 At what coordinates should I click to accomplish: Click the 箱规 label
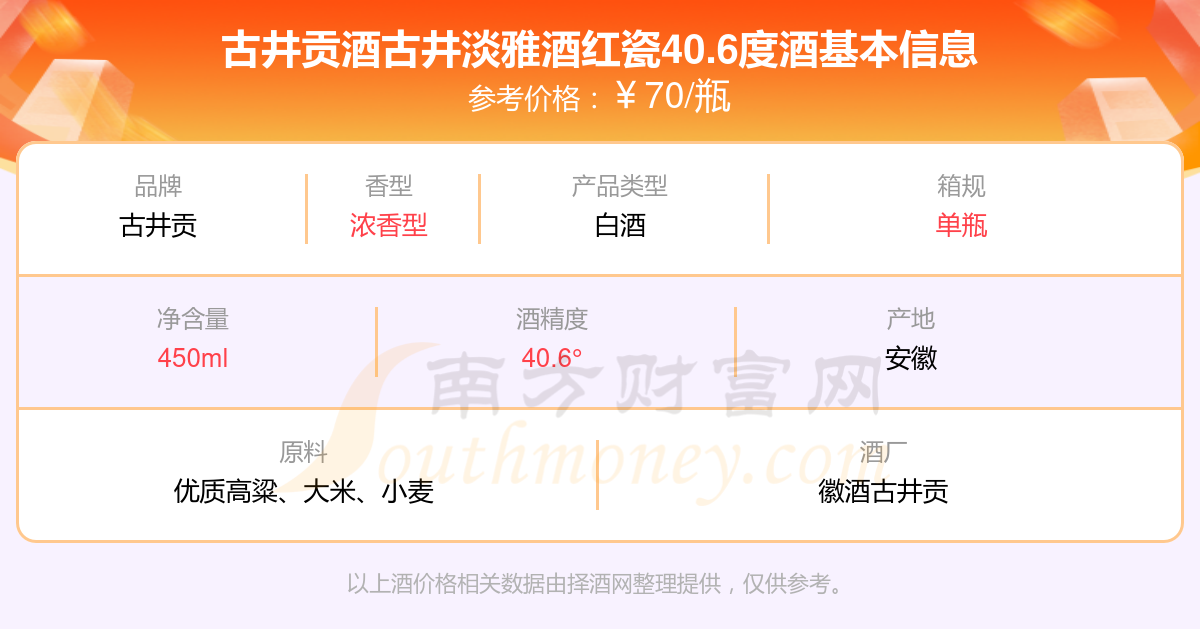click(x=961, y=186)
